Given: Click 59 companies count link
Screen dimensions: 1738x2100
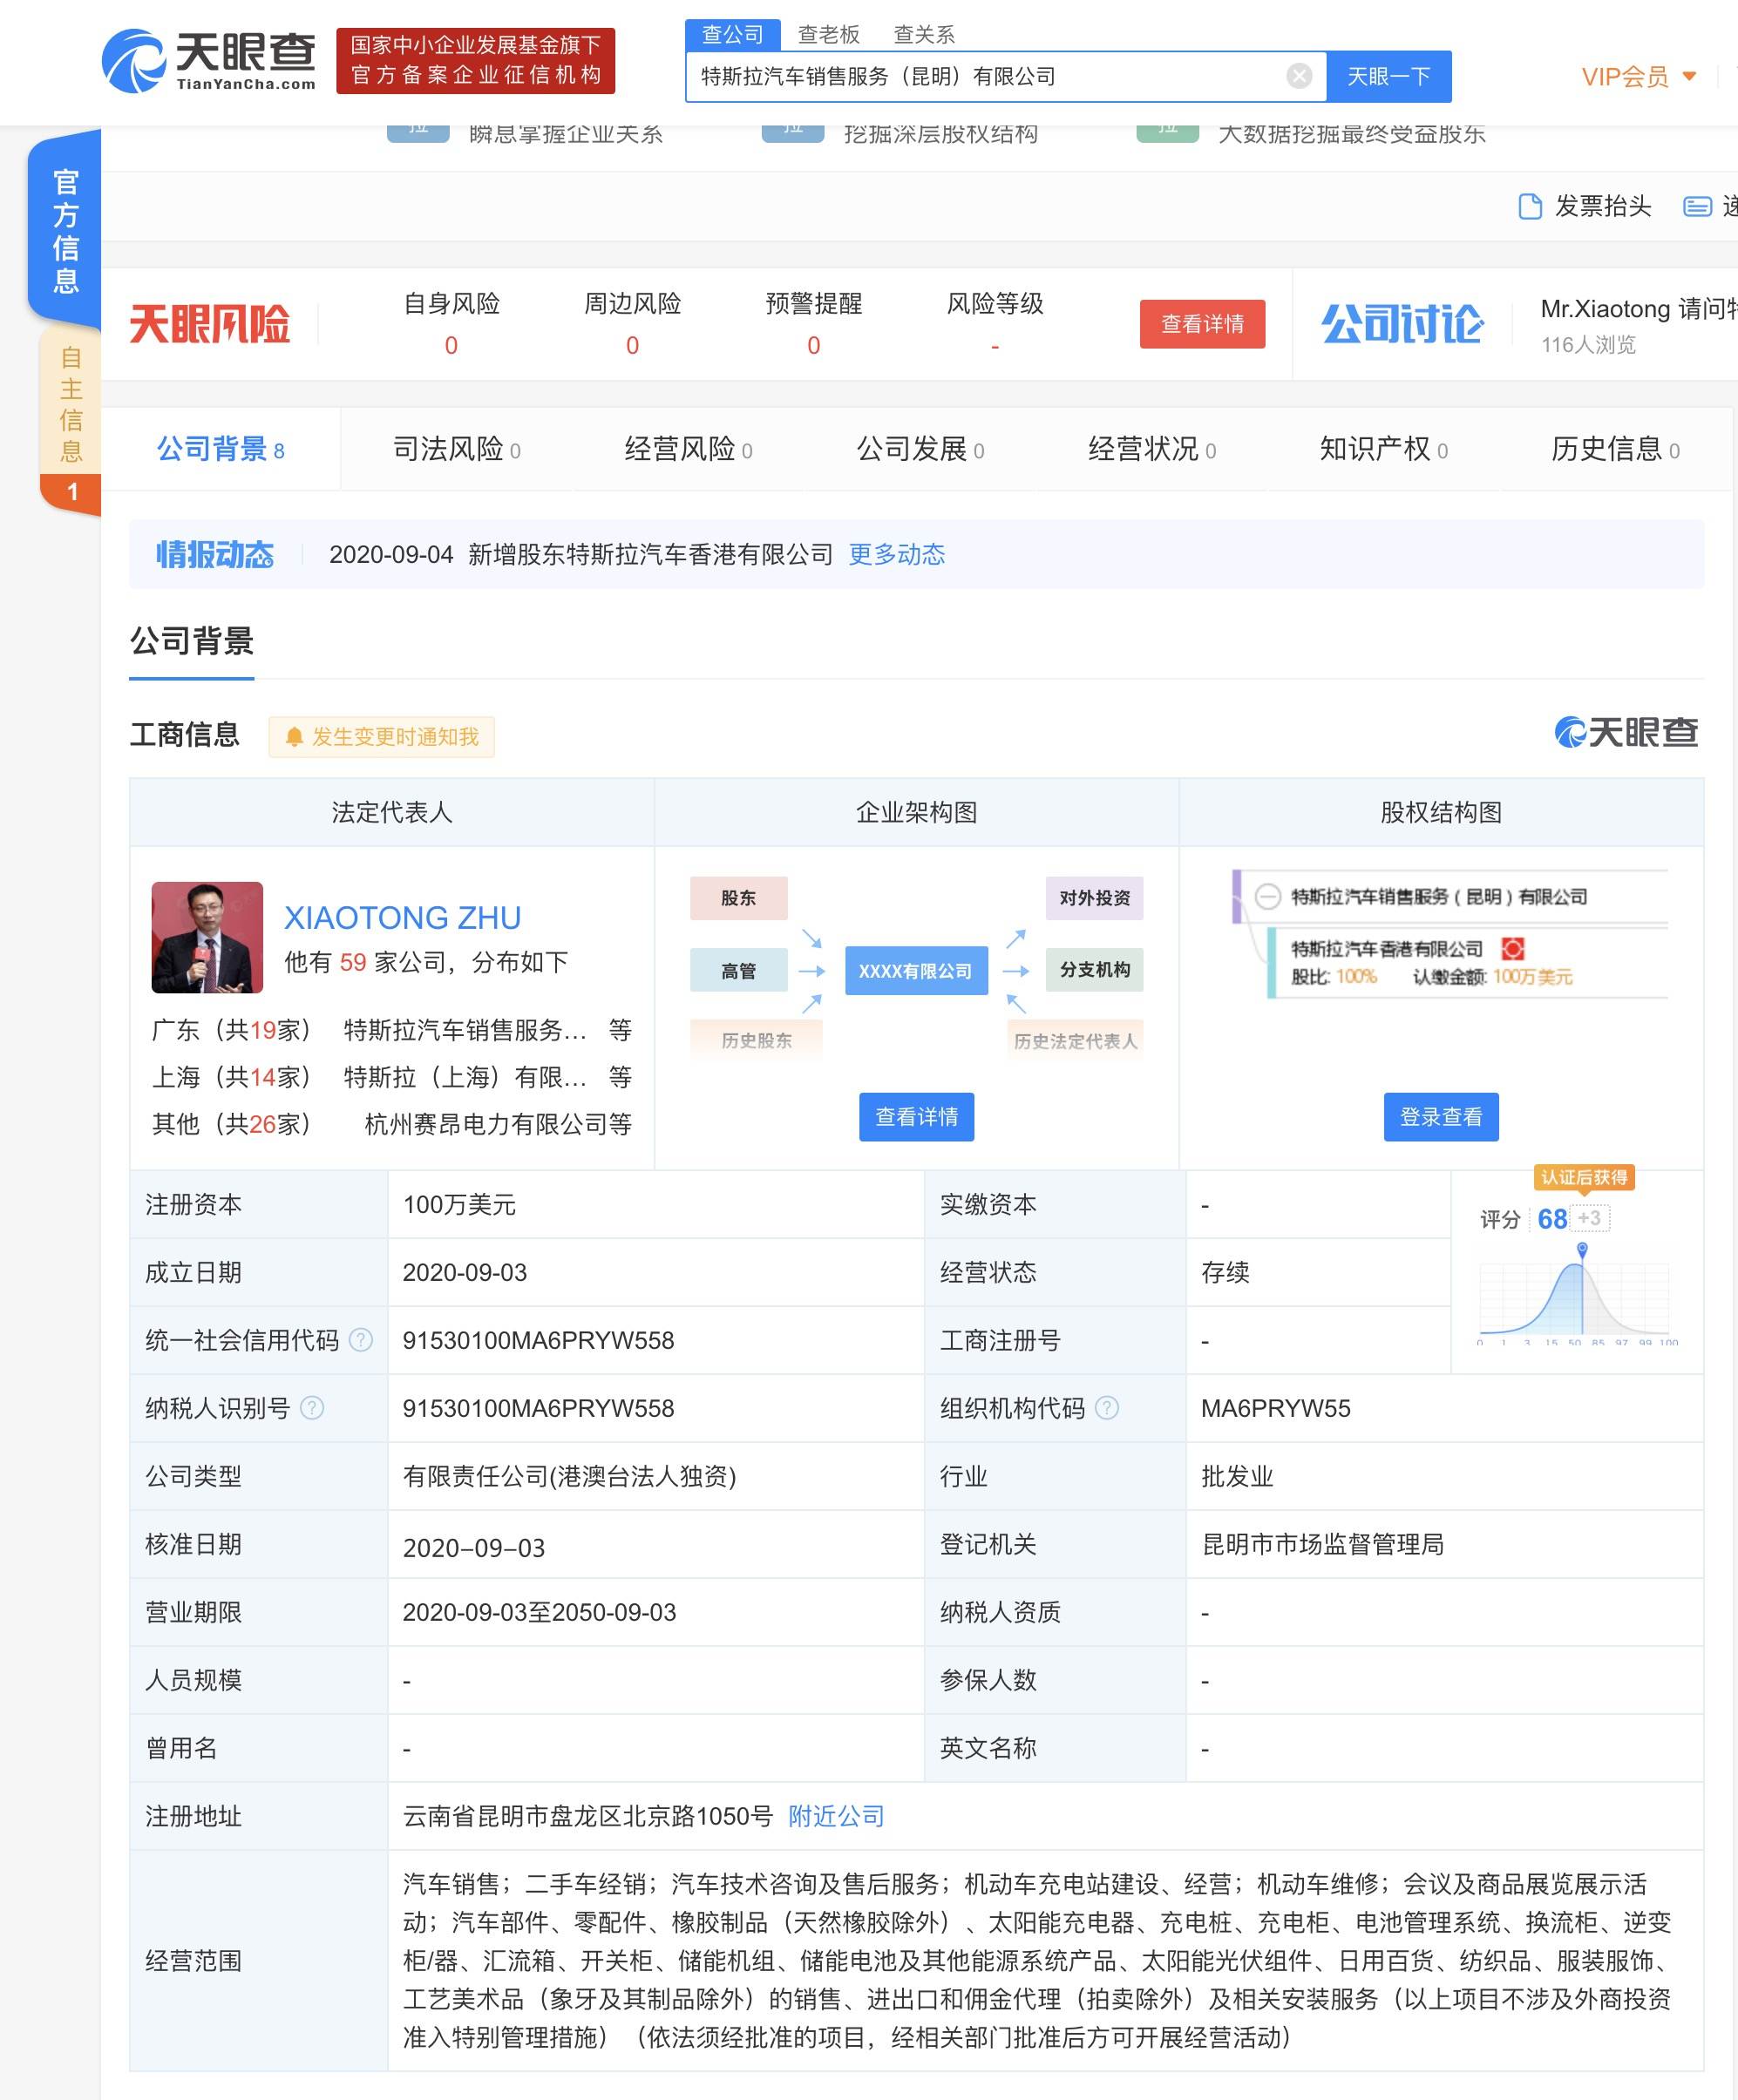Looking at the screenshot, I should pyautogui.click(x=353, y=962).
